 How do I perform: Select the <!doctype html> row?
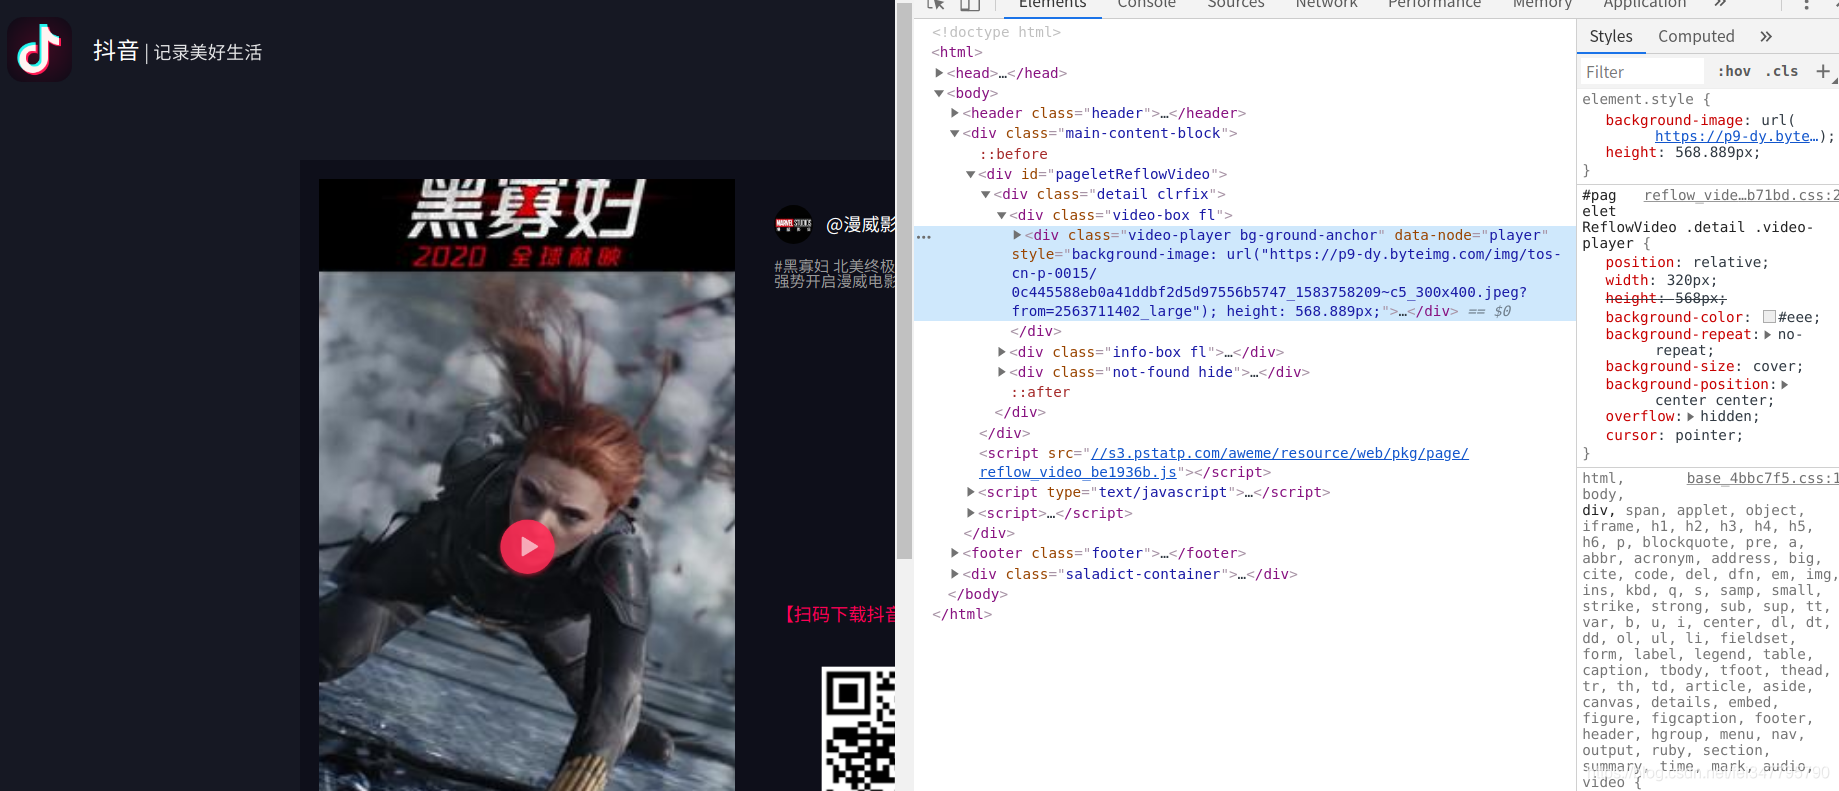(996, 32)
